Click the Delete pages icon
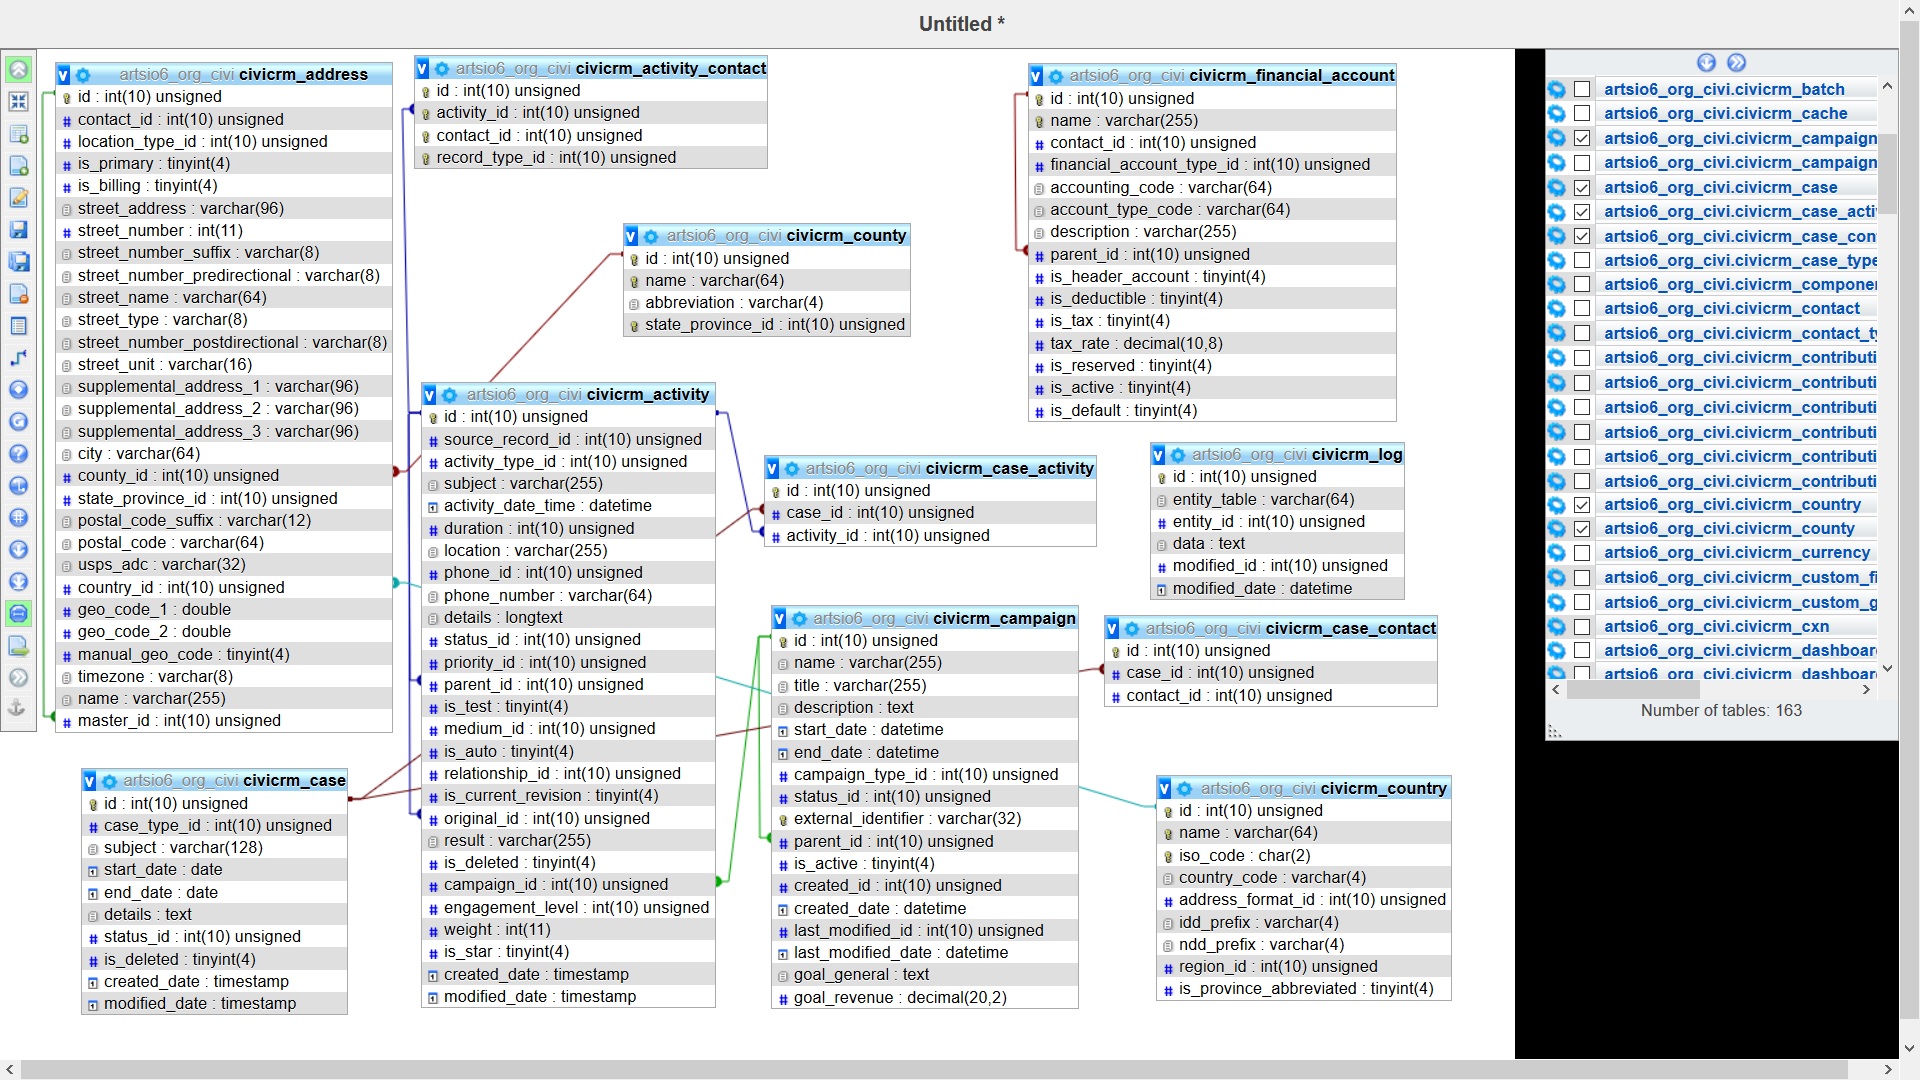The image size is (1920, 1080). (x=18, y=294)
